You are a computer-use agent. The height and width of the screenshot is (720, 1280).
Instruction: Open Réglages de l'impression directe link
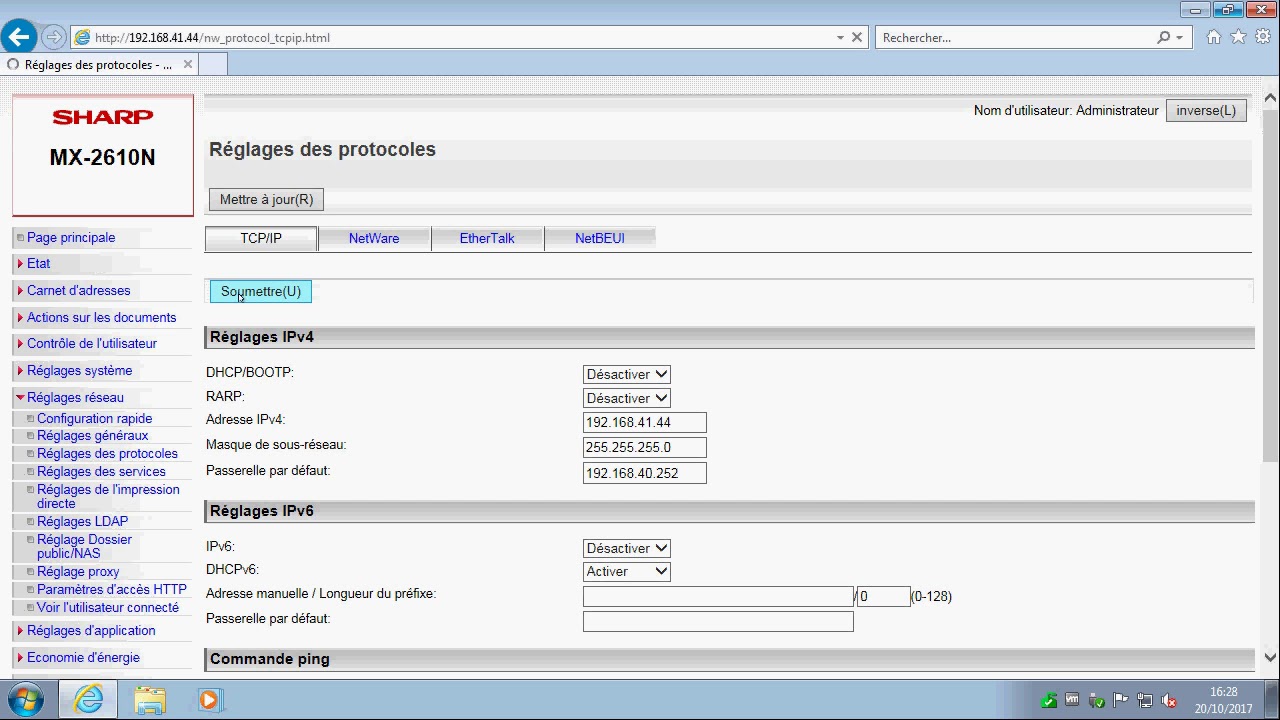(x=108, y=496)
